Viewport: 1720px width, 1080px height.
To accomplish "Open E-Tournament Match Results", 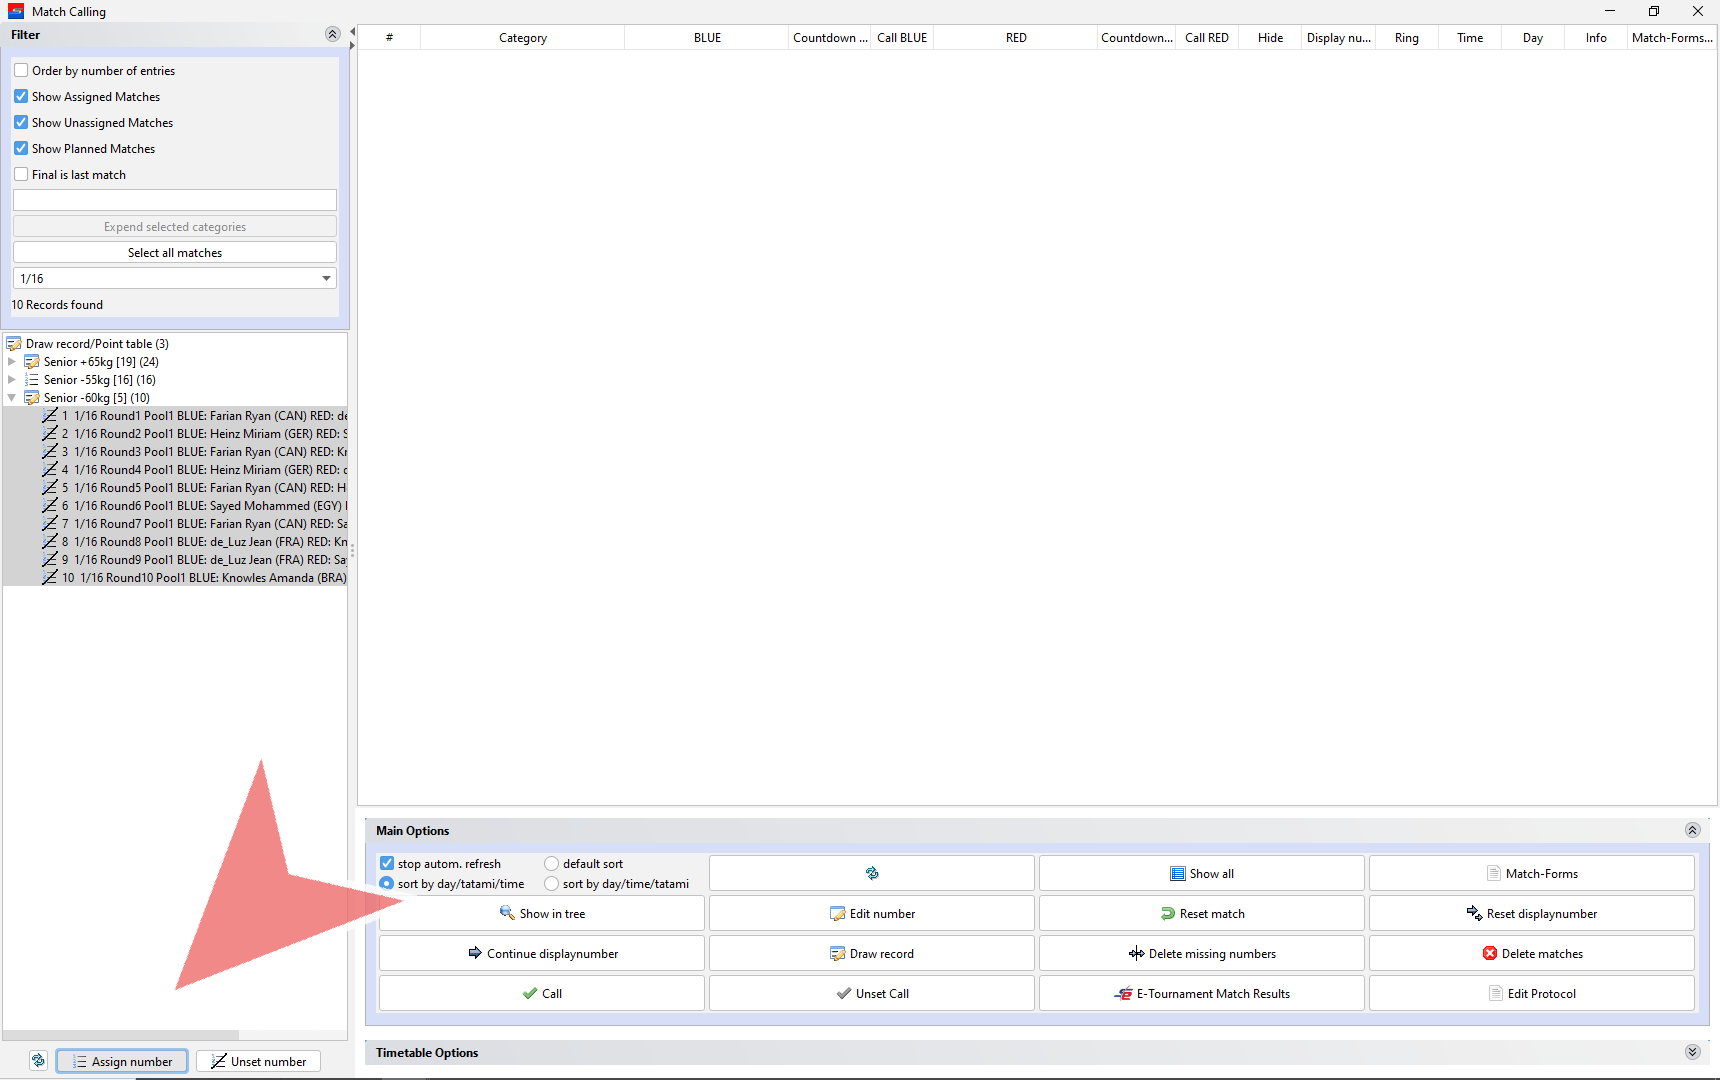I will pos(1201,993).
